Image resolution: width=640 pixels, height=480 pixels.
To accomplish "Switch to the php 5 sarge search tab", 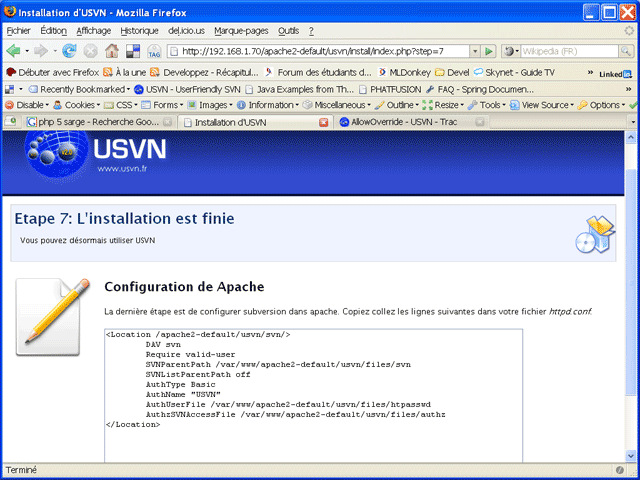I will point(90,122).
